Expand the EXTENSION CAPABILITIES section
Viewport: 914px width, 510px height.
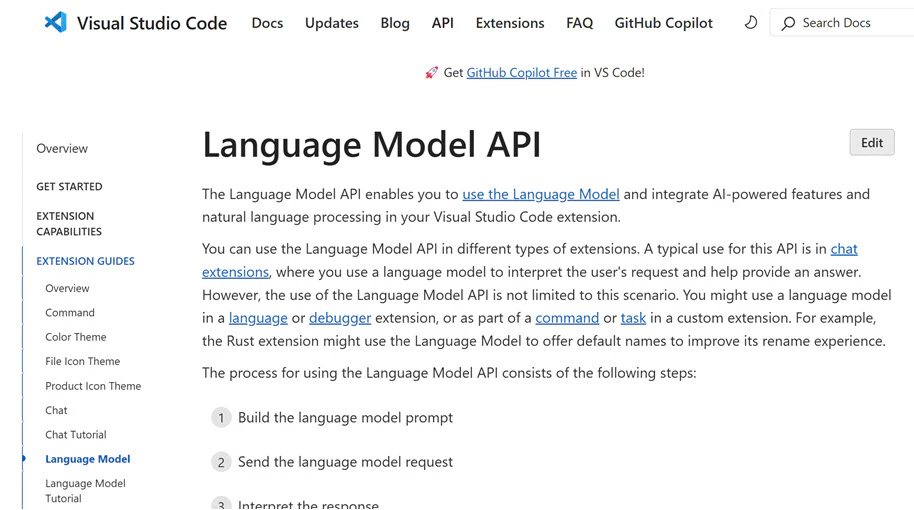pyautogui.click(x=69, y=224)
